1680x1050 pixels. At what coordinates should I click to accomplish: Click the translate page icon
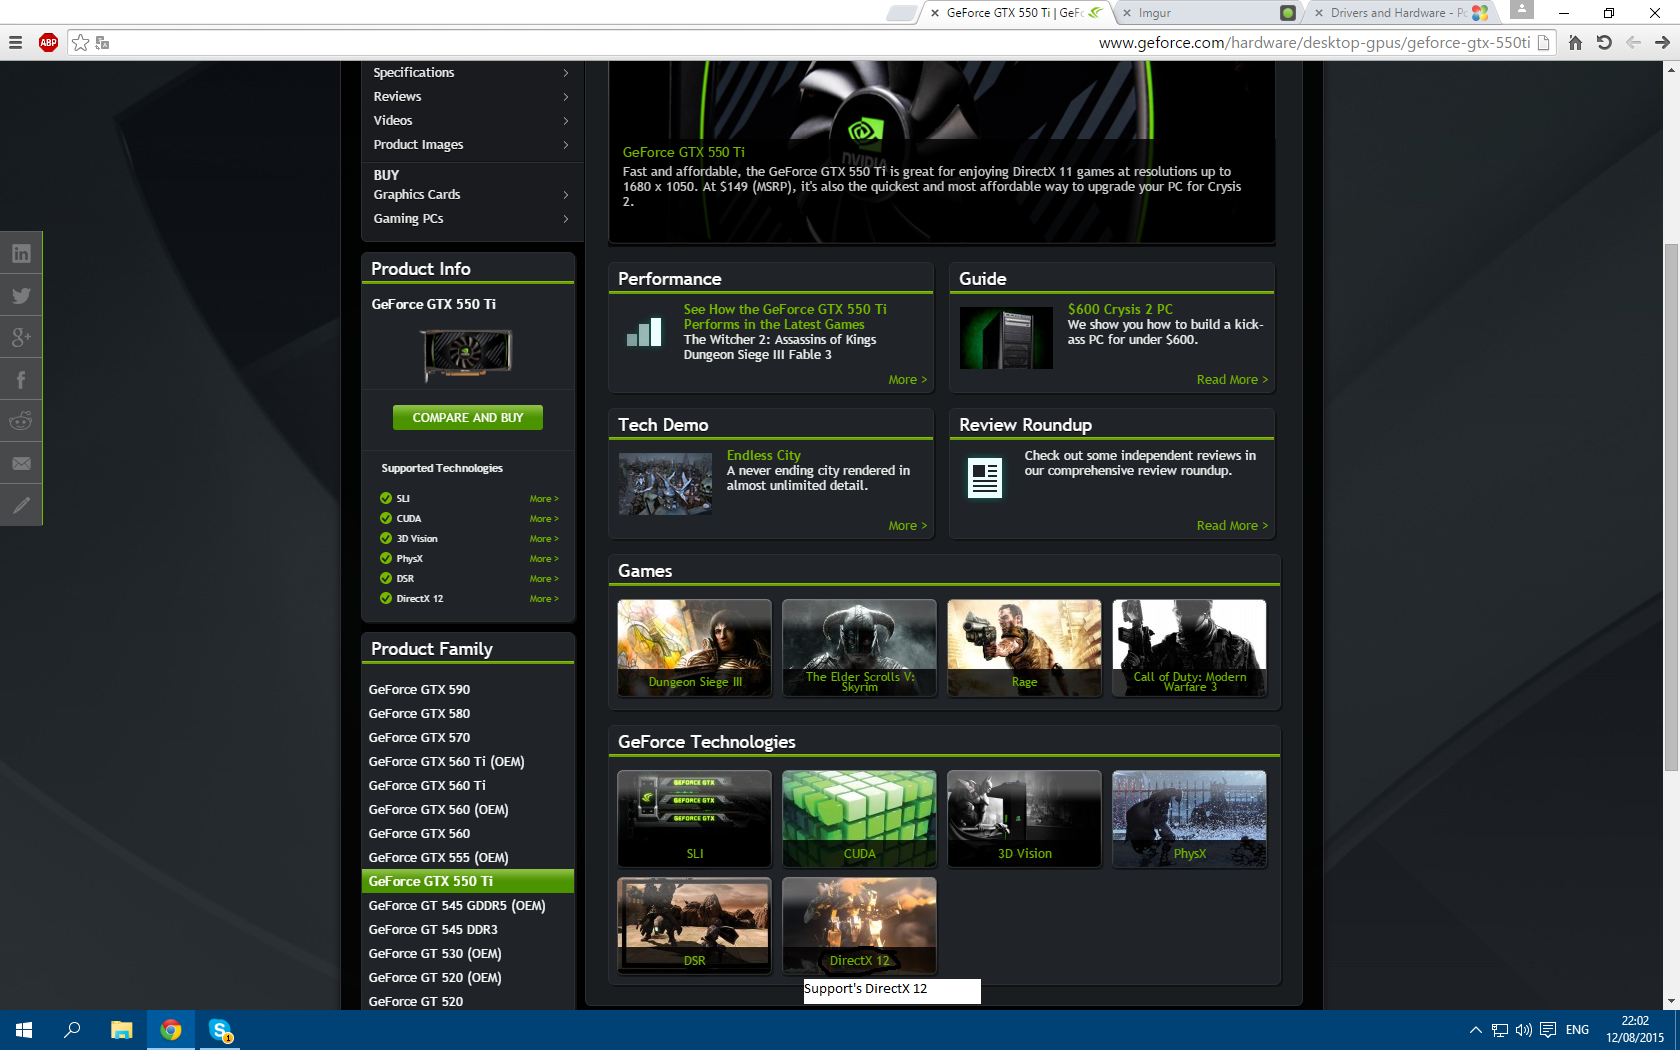pyautogui.click(x=102, y=43)
